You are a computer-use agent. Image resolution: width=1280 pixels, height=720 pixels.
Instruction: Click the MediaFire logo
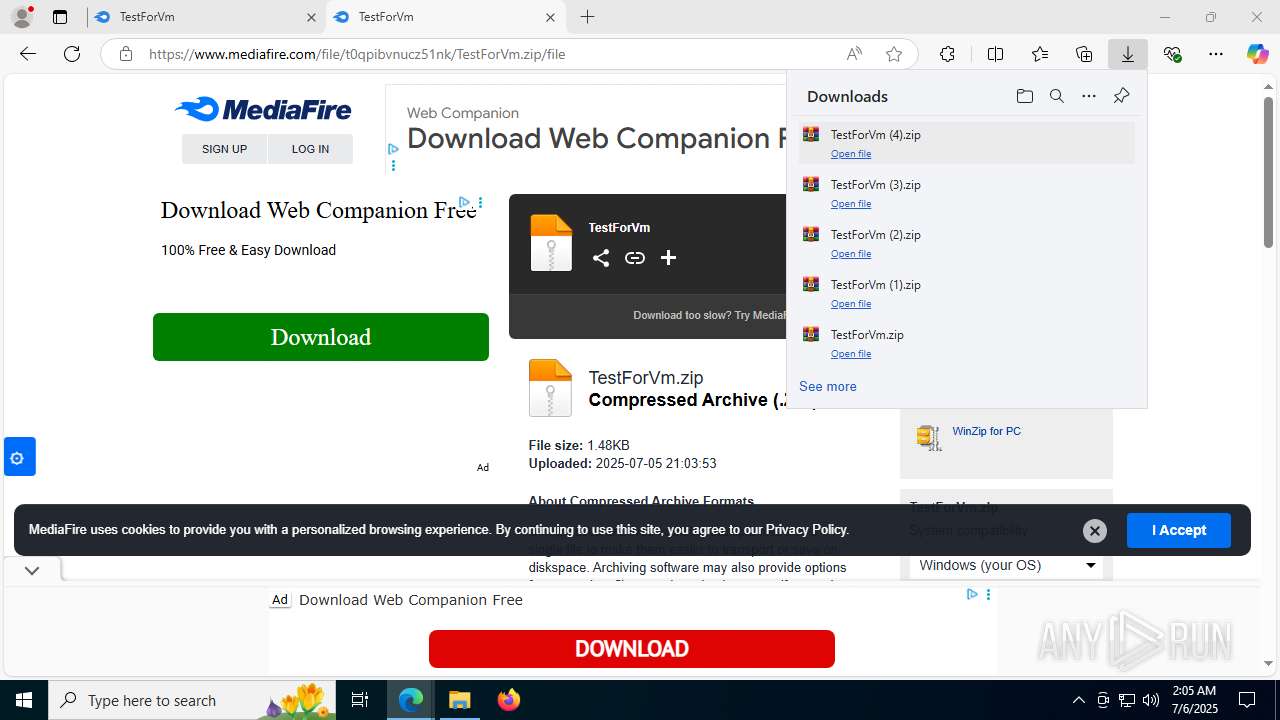click(x=263, y=109)
